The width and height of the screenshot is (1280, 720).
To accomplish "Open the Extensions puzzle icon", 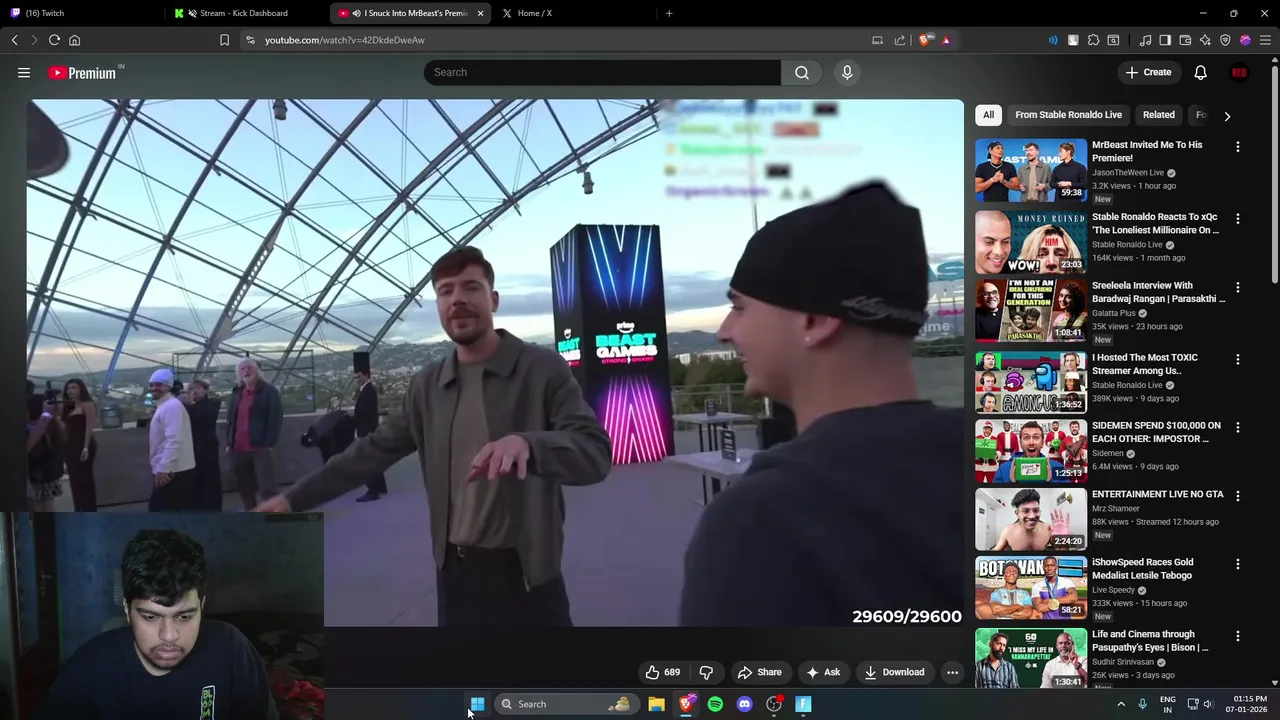I will click(1093, 40).
